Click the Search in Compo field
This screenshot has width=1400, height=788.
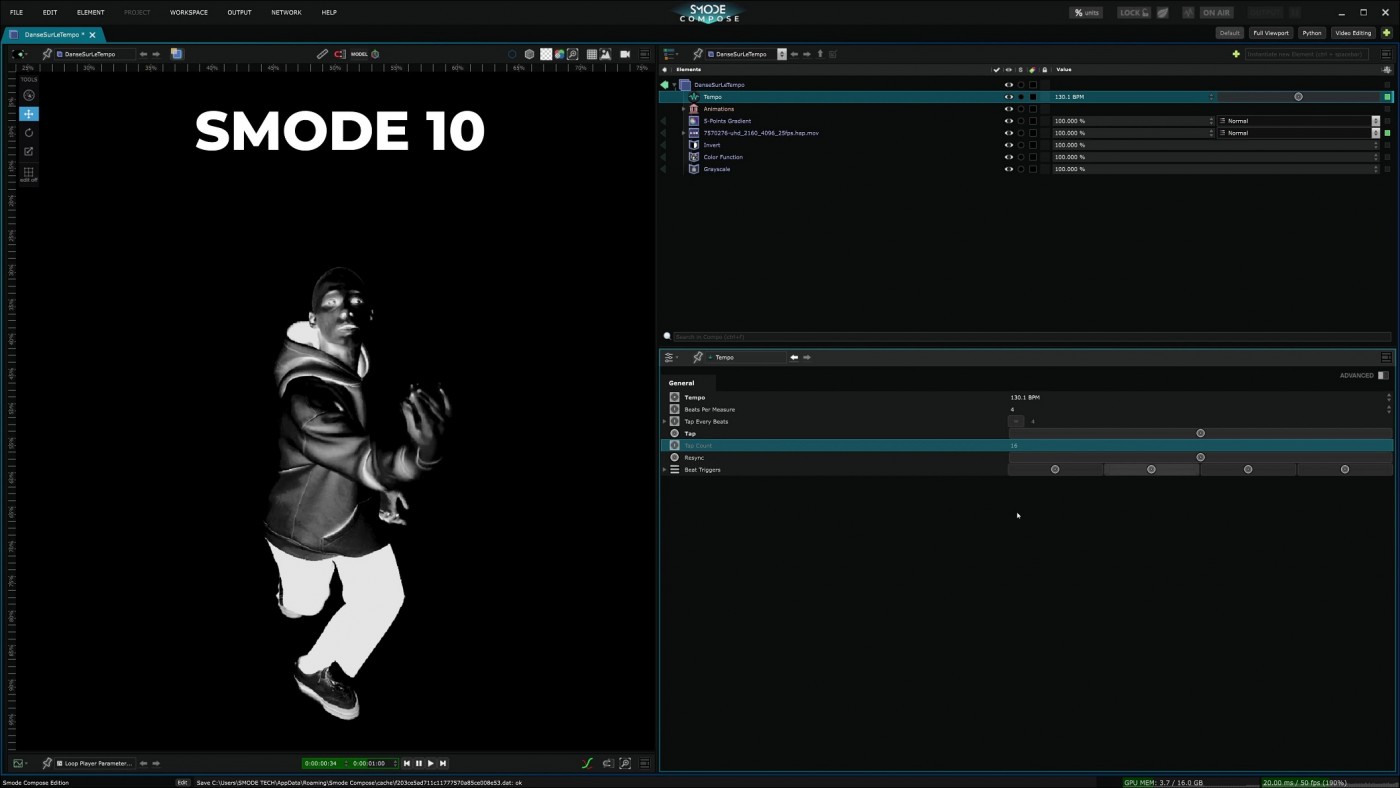click(x=1031, y=337)
